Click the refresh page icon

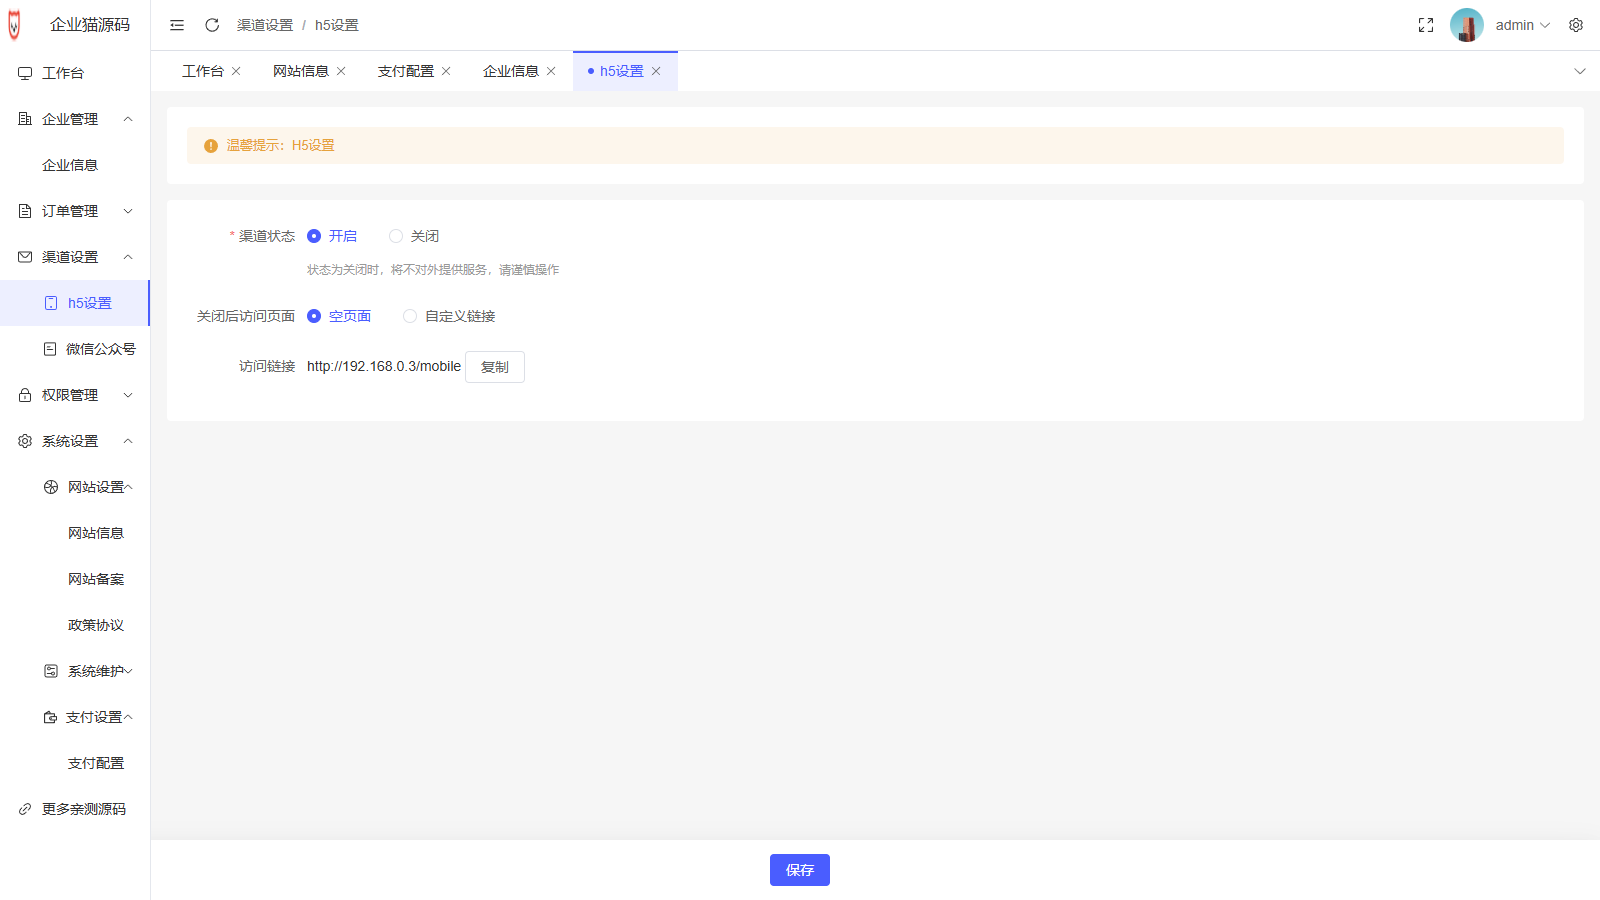coord(212,25)
